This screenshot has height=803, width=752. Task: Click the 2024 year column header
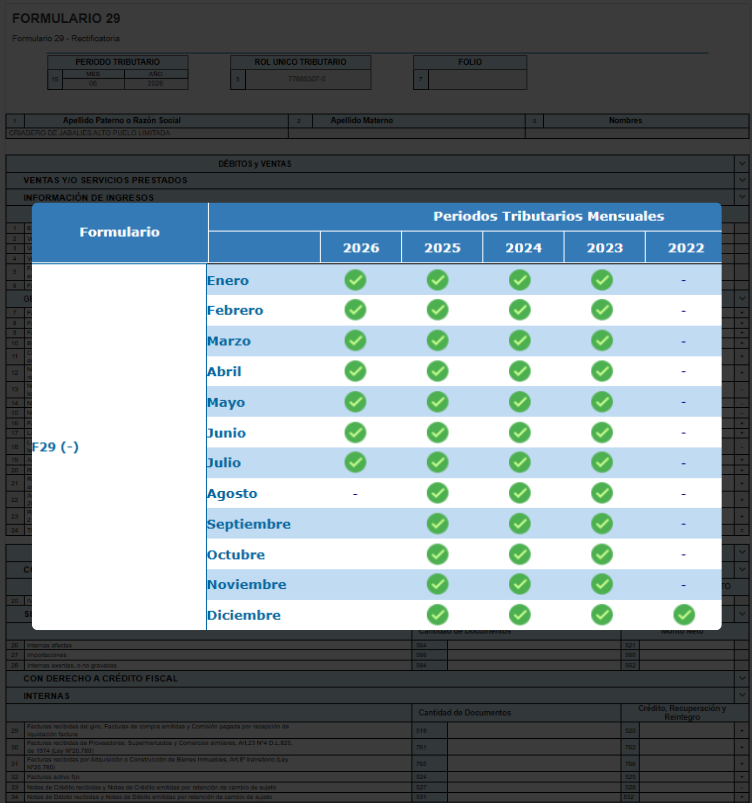(x=524, y=248)
